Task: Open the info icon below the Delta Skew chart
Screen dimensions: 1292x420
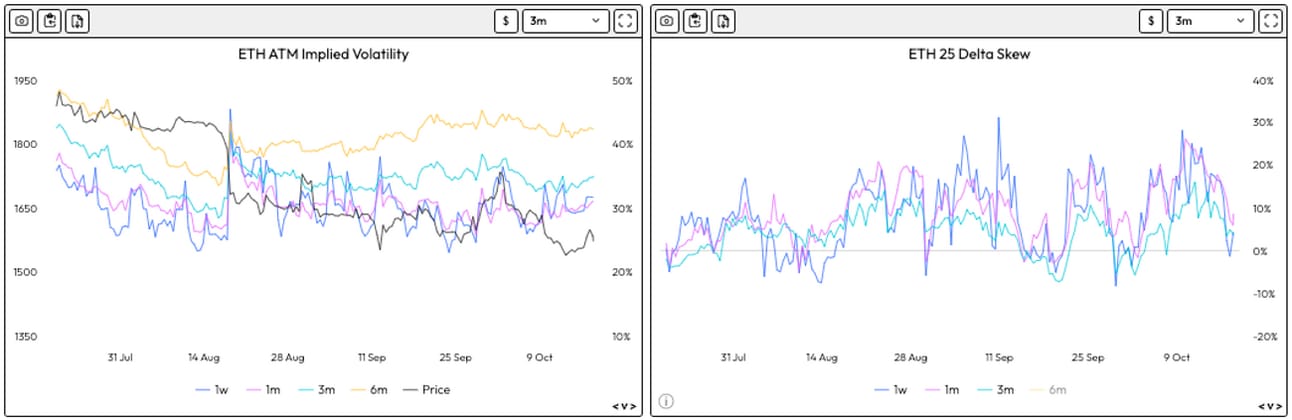Action: 666,402
